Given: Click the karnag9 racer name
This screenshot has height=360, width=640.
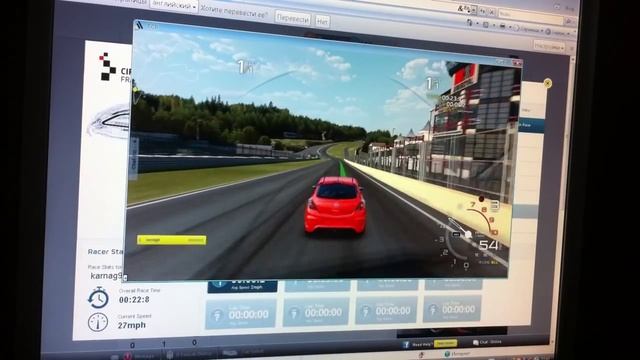Looking at the screenshot, I should pos(106,276).
